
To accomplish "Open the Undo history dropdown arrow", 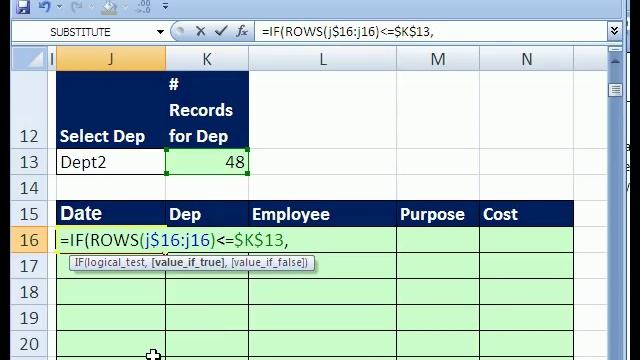I will click(60, 7).
